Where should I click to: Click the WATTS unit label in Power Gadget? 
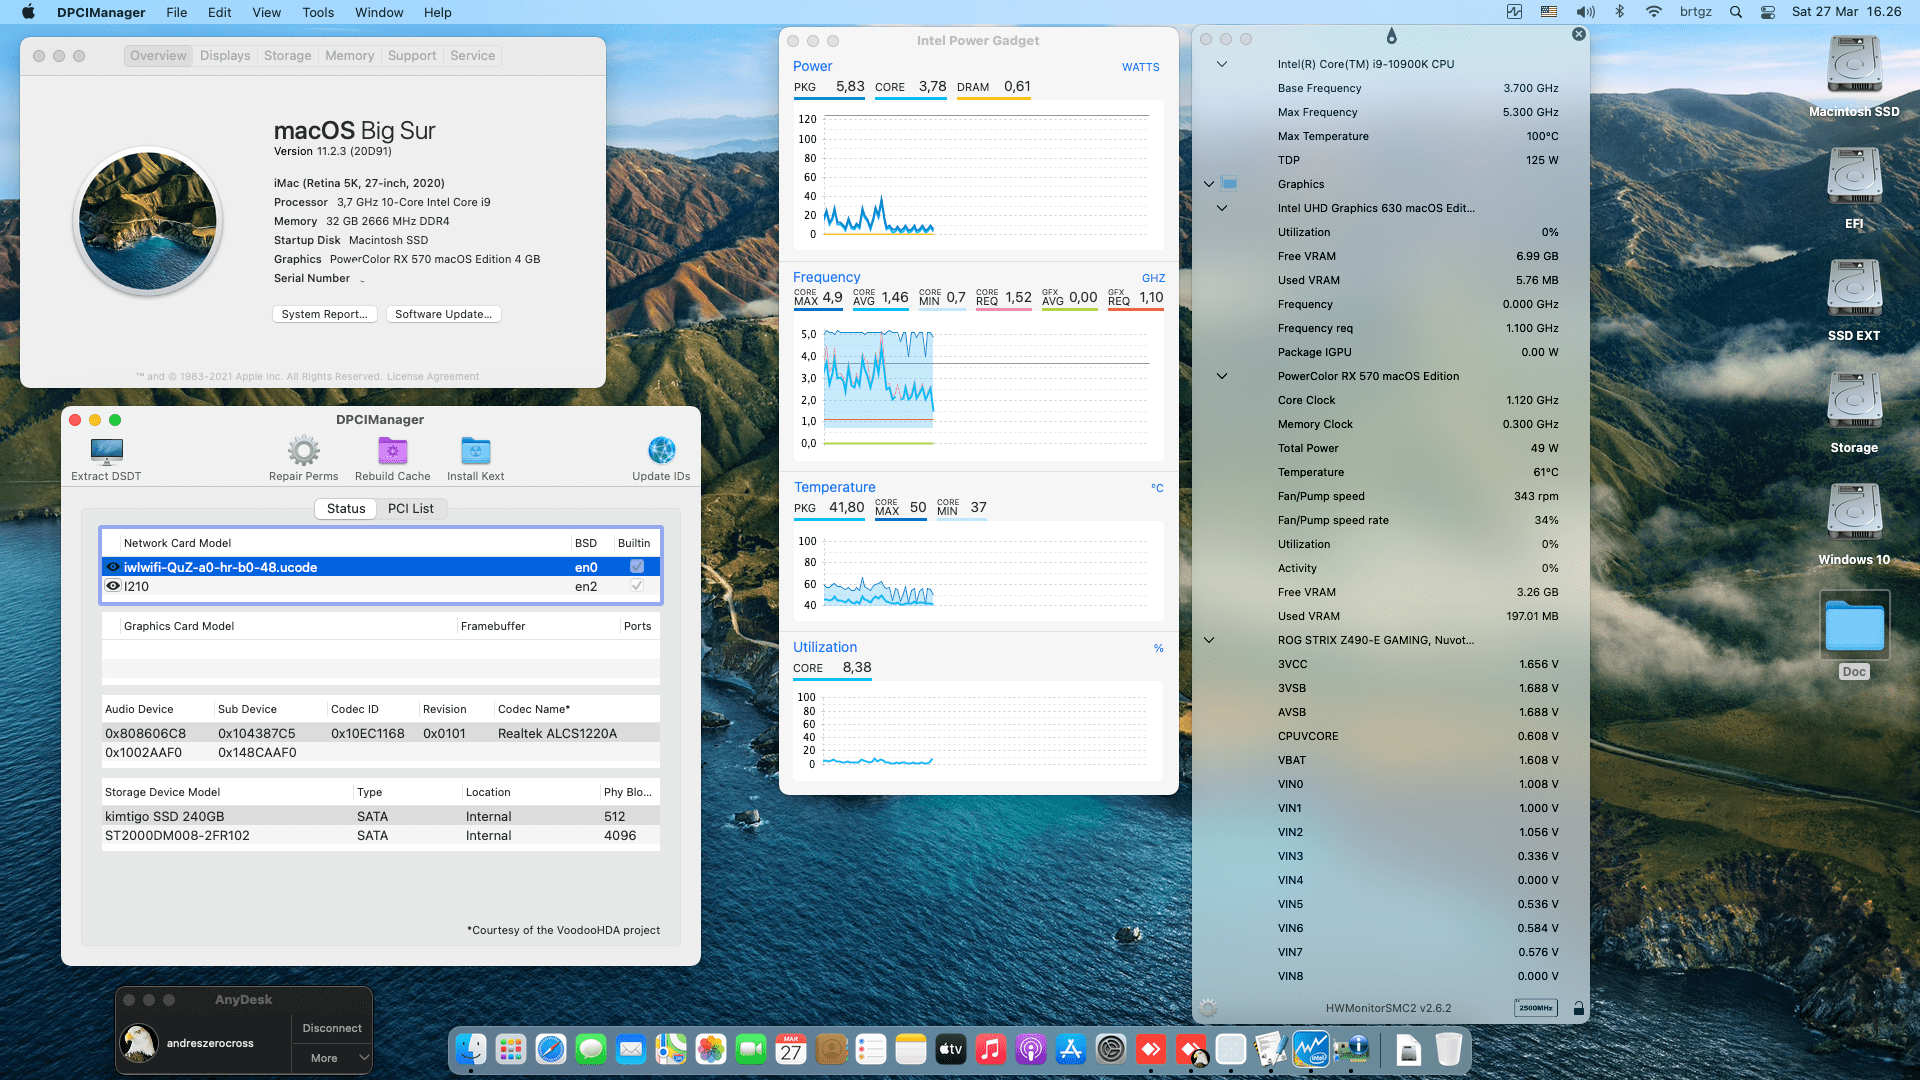tap(1140, 67)
